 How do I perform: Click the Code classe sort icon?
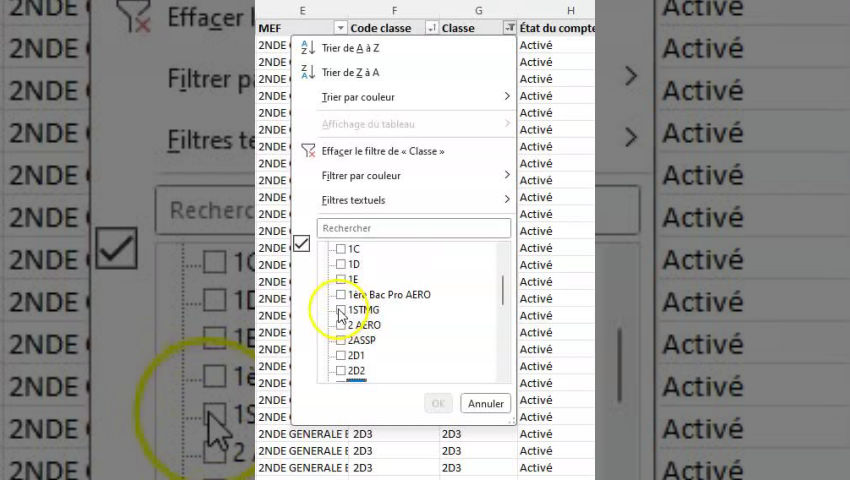[x=432, y=28]
